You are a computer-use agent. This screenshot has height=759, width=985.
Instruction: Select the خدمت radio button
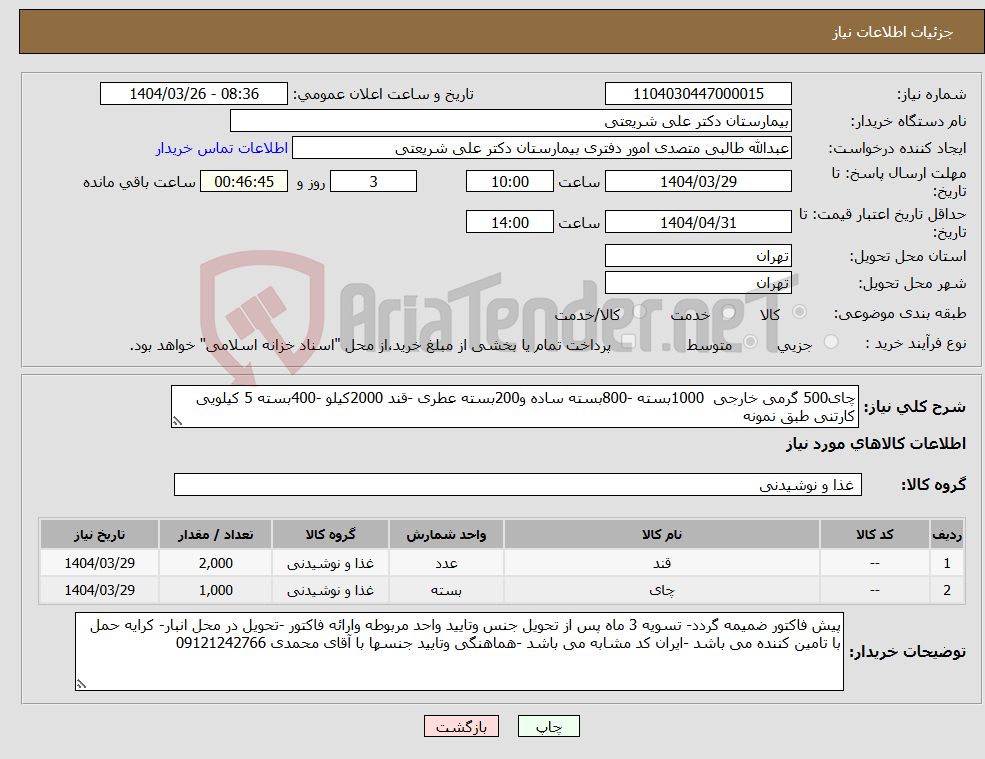point(729,312)
